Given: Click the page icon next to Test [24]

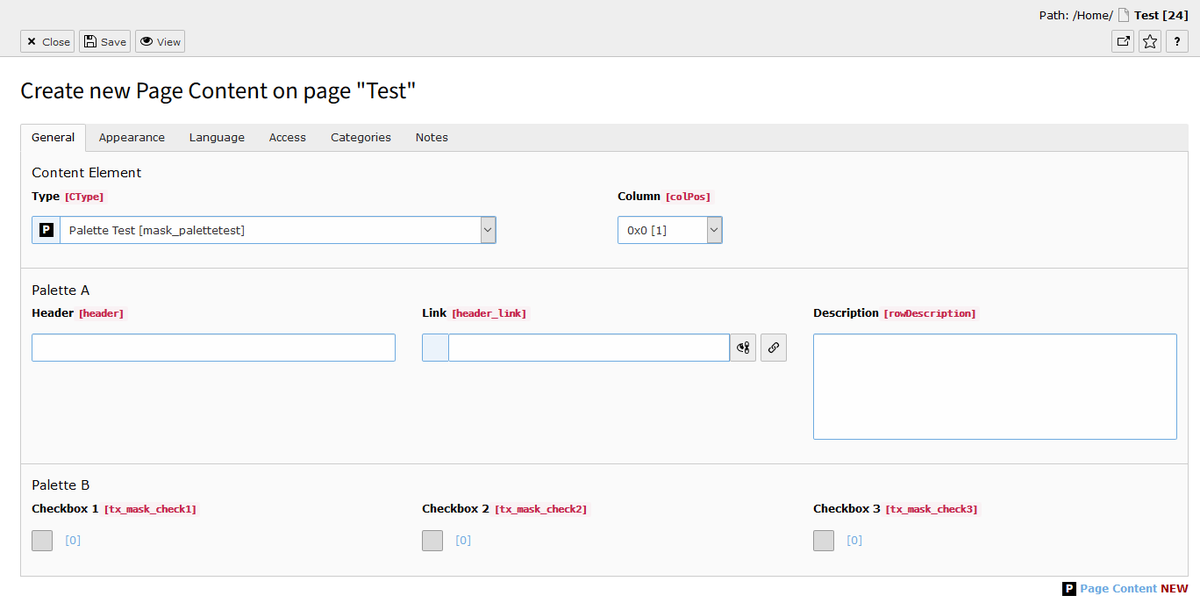Looking at the screenshot, I should tap(1124, 15).
